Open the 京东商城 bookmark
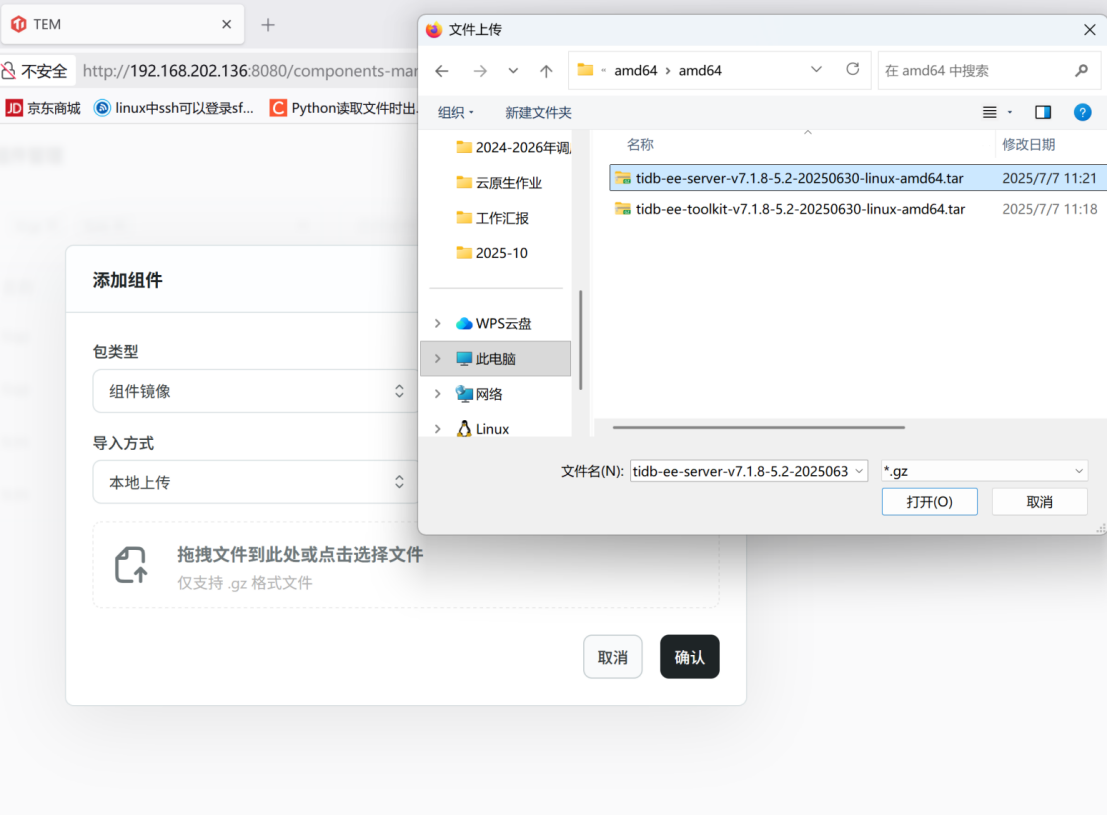This screenshot has width=1107, height=816. 44,108
